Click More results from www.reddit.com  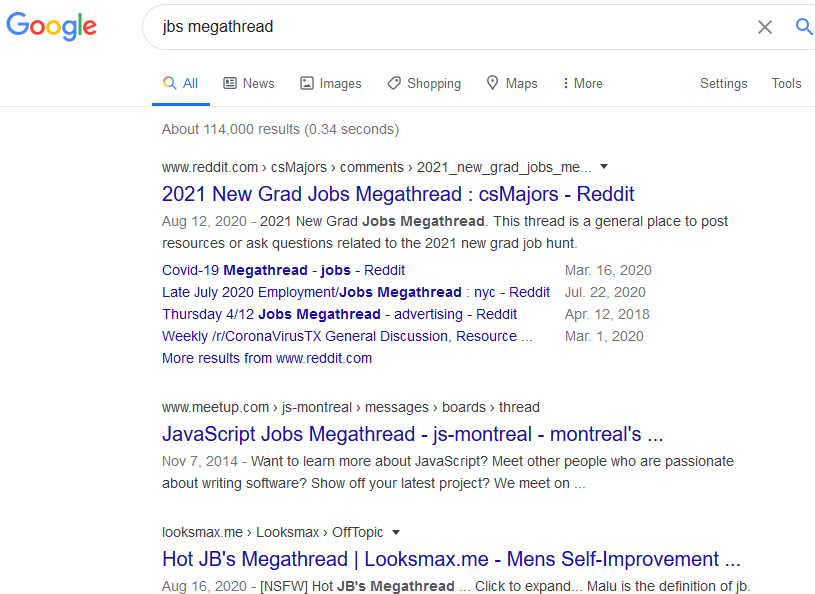267,358
